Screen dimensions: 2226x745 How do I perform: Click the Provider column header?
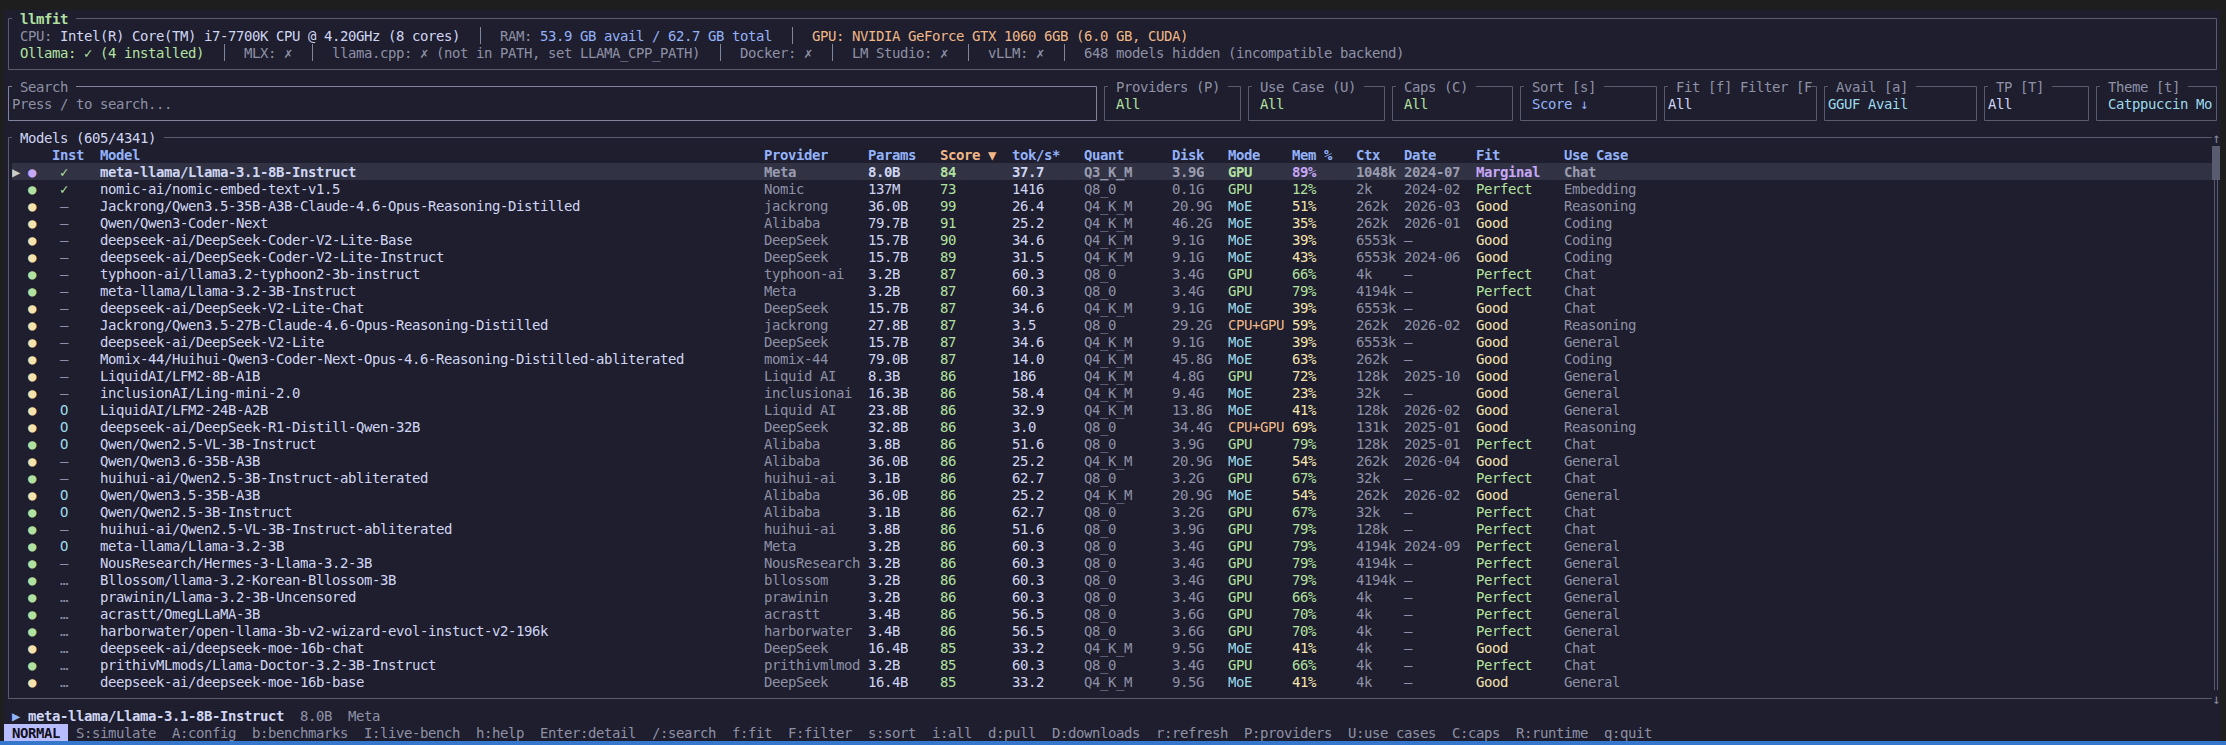pos(796,155)
